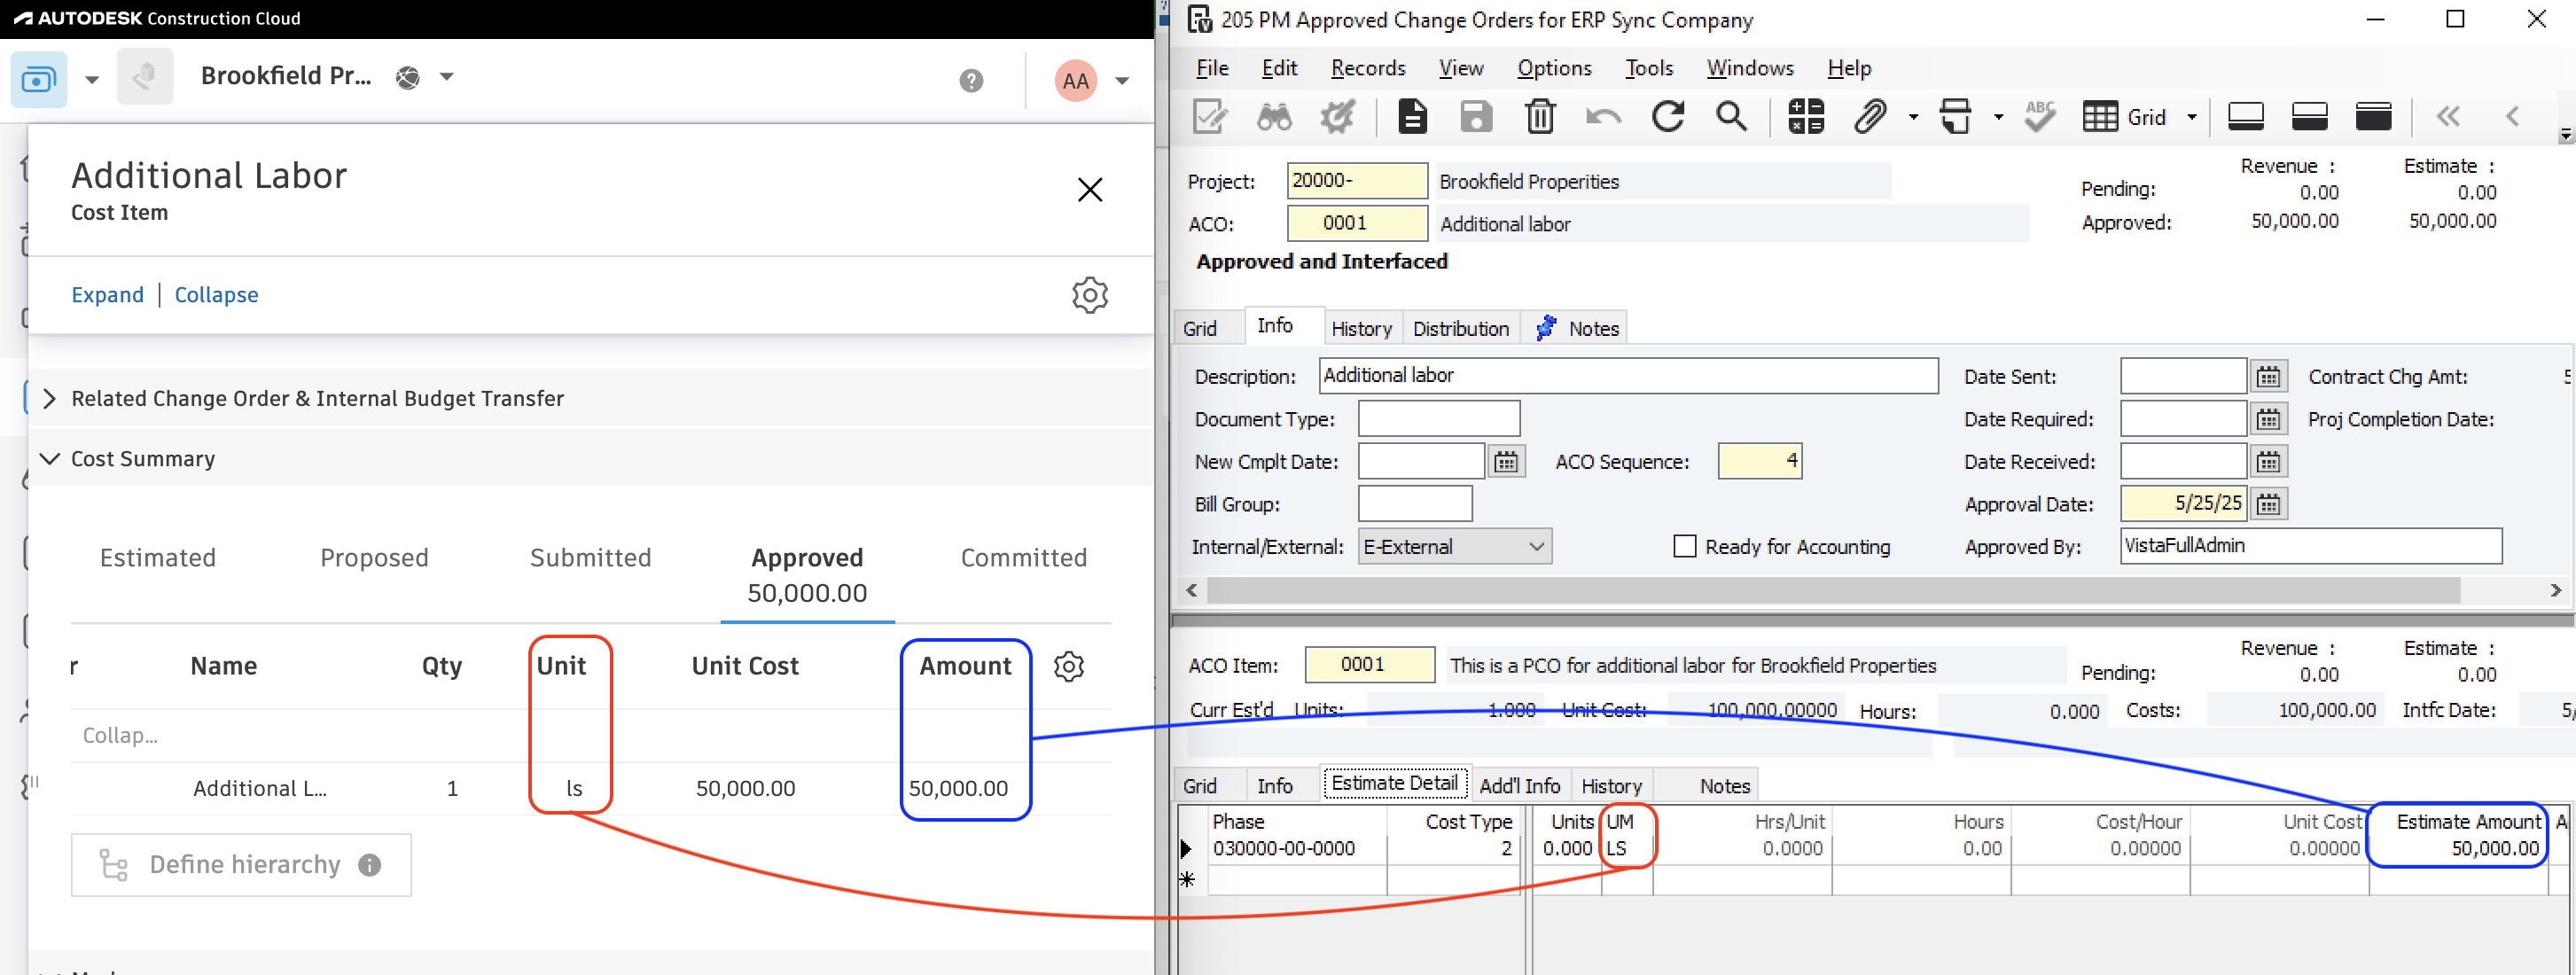Viewport: 2576px width, 975px height.
Task: Open panel settings gear beside Collapse
Action: coord(1090,295)
